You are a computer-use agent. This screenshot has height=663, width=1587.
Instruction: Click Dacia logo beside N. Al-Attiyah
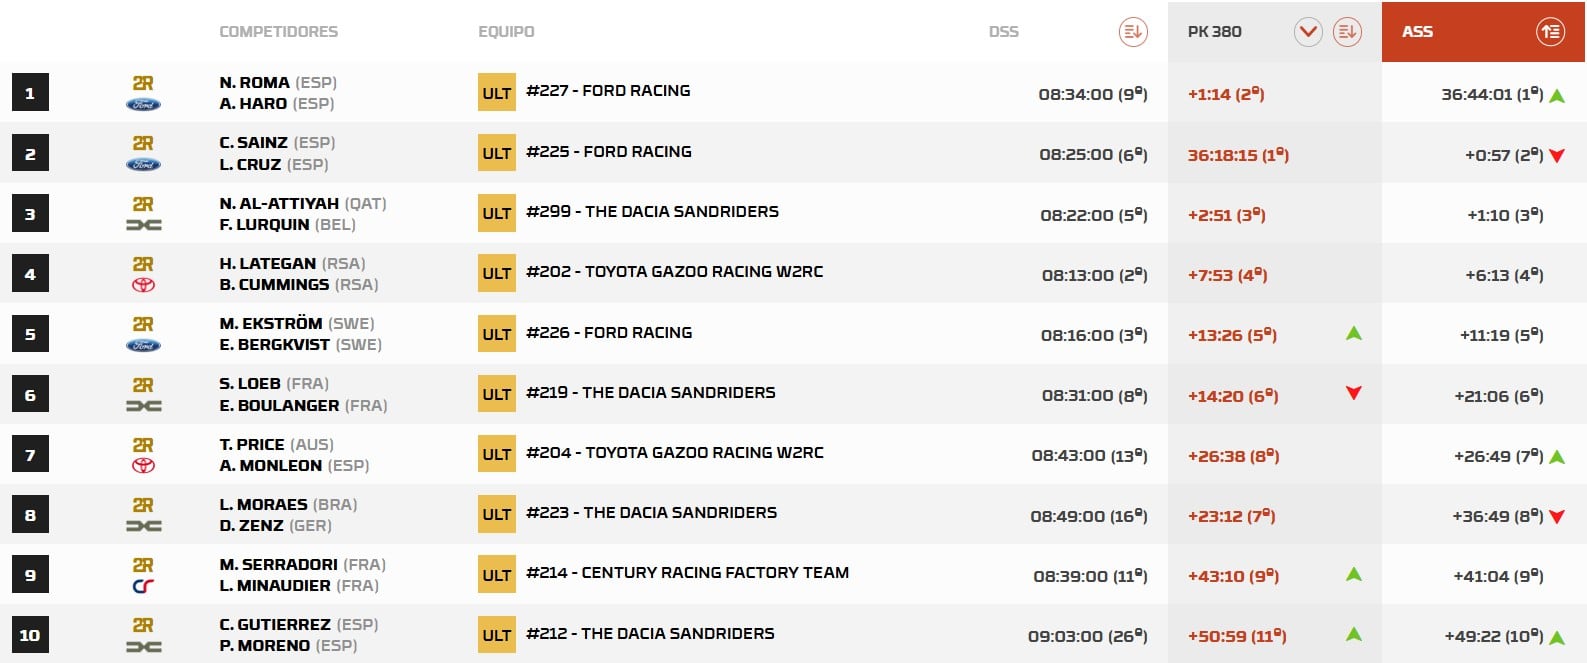pyautogui.click(x=143, y=225)
